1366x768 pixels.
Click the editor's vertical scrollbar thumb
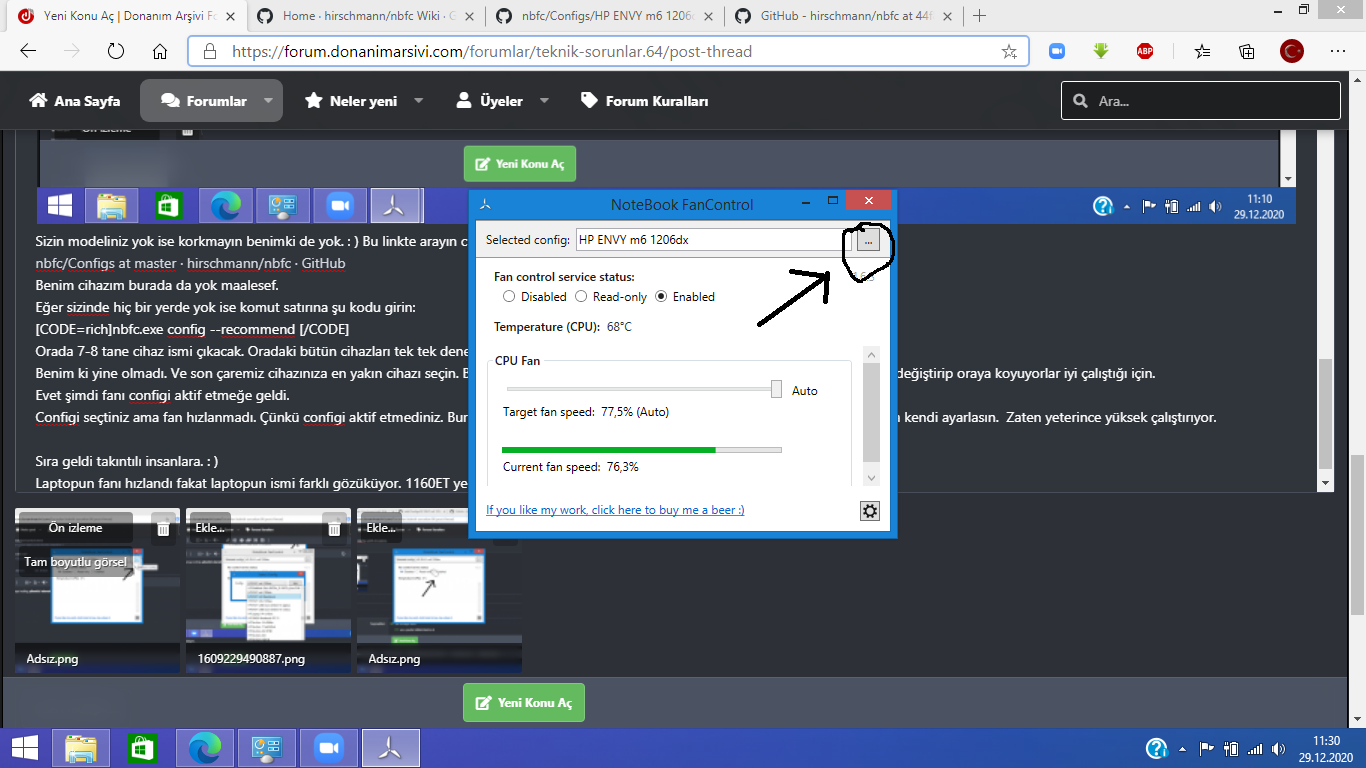click(1326, 414)
